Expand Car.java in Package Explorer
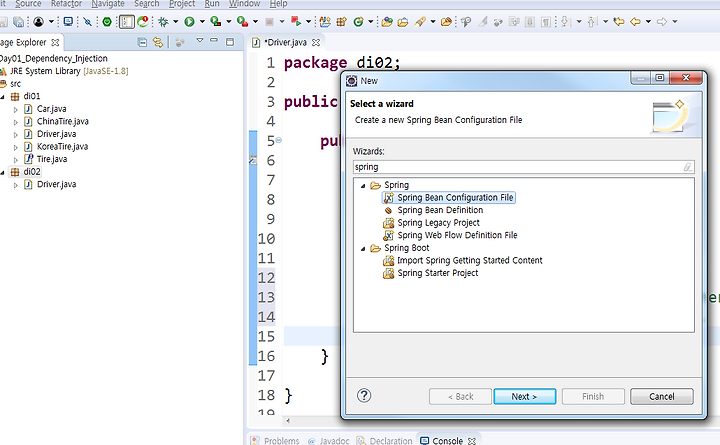This screenshot has height=445, width=720. click(x=15, y=110)
